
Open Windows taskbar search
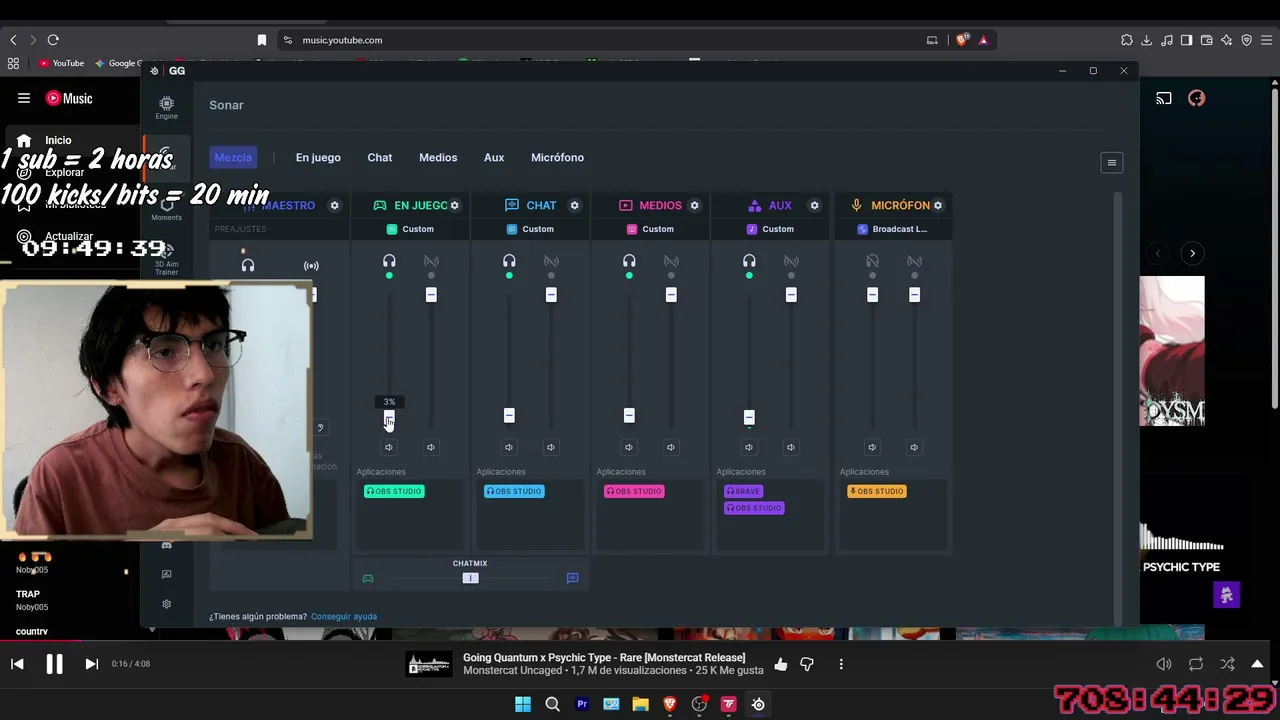click(x=552, y=704)
